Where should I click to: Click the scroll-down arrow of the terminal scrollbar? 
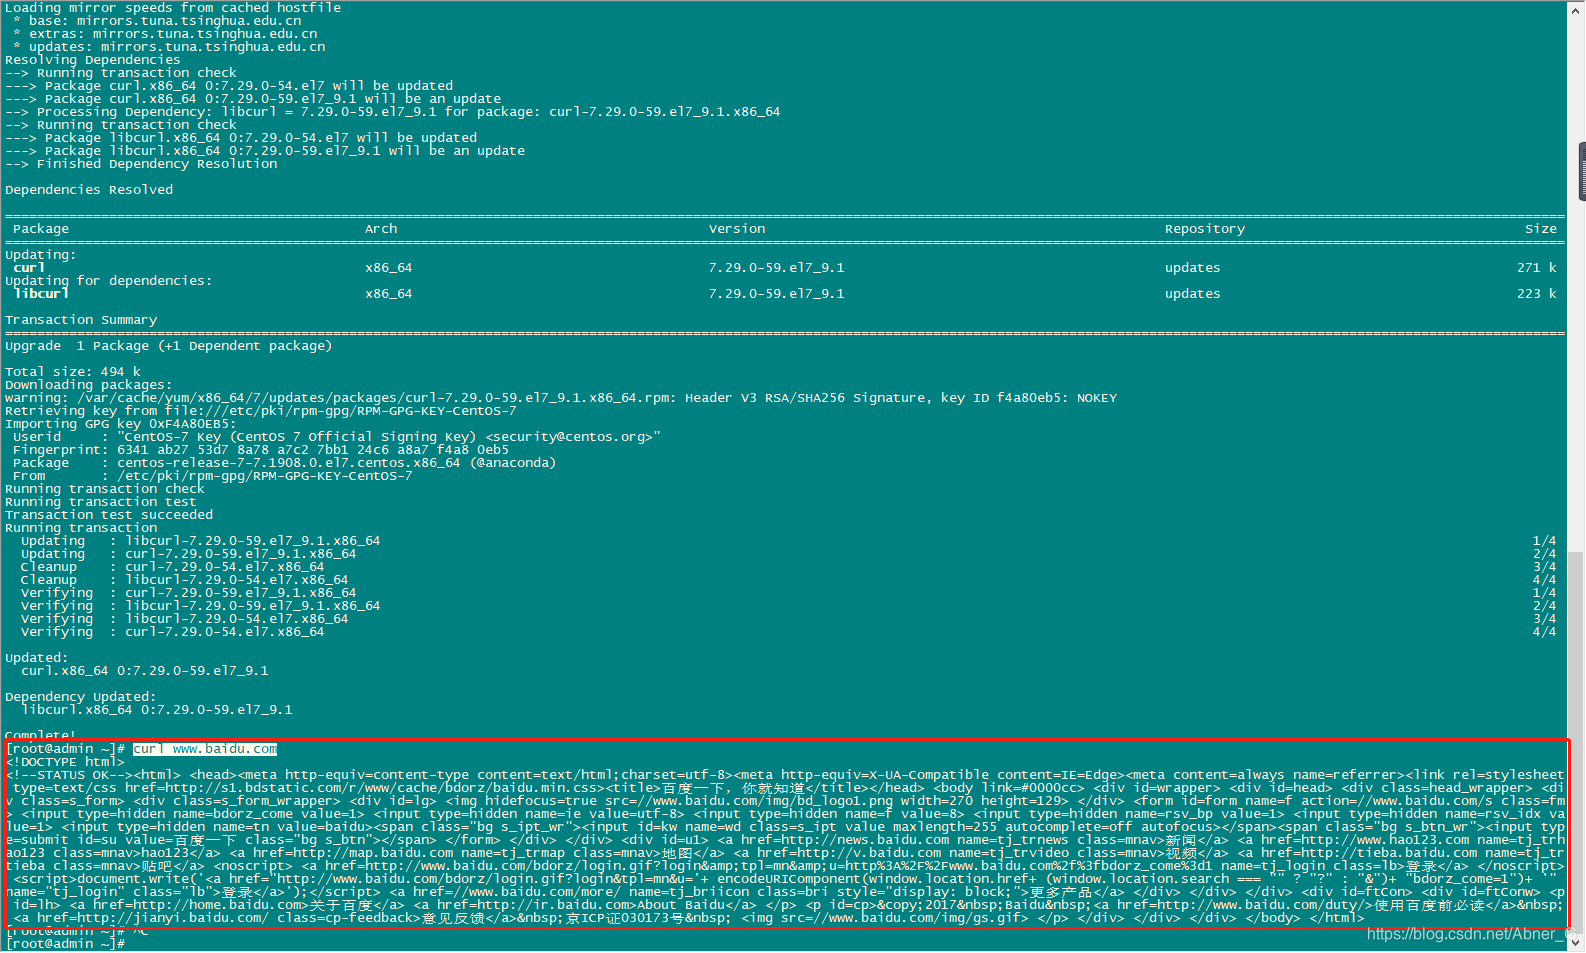(x=1577, y=943)
